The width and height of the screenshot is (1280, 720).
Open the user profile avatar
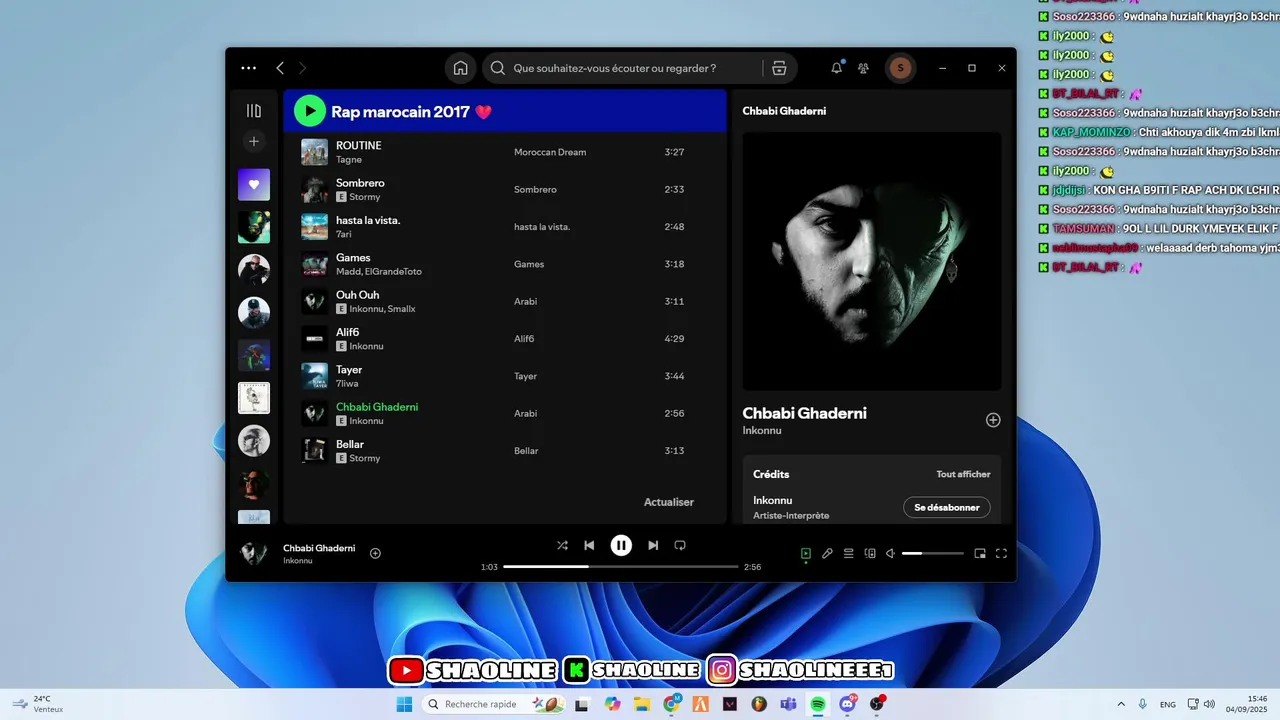coord(900,68)
